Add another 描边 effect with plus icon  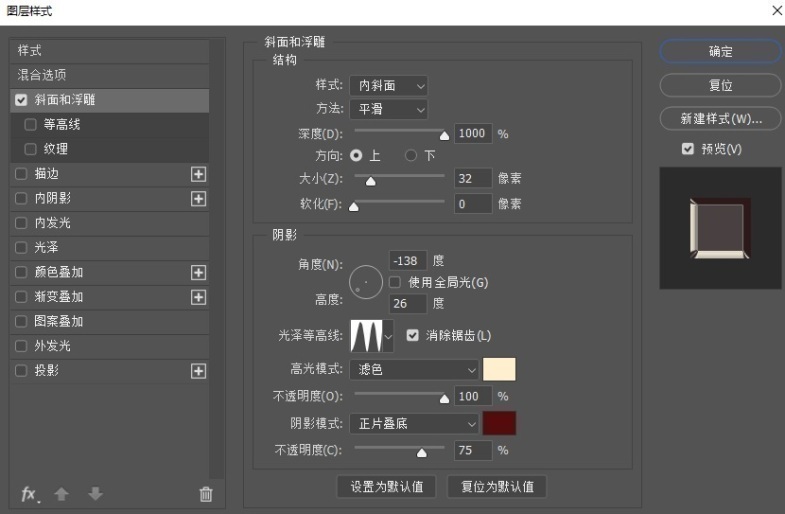[198, 174]
